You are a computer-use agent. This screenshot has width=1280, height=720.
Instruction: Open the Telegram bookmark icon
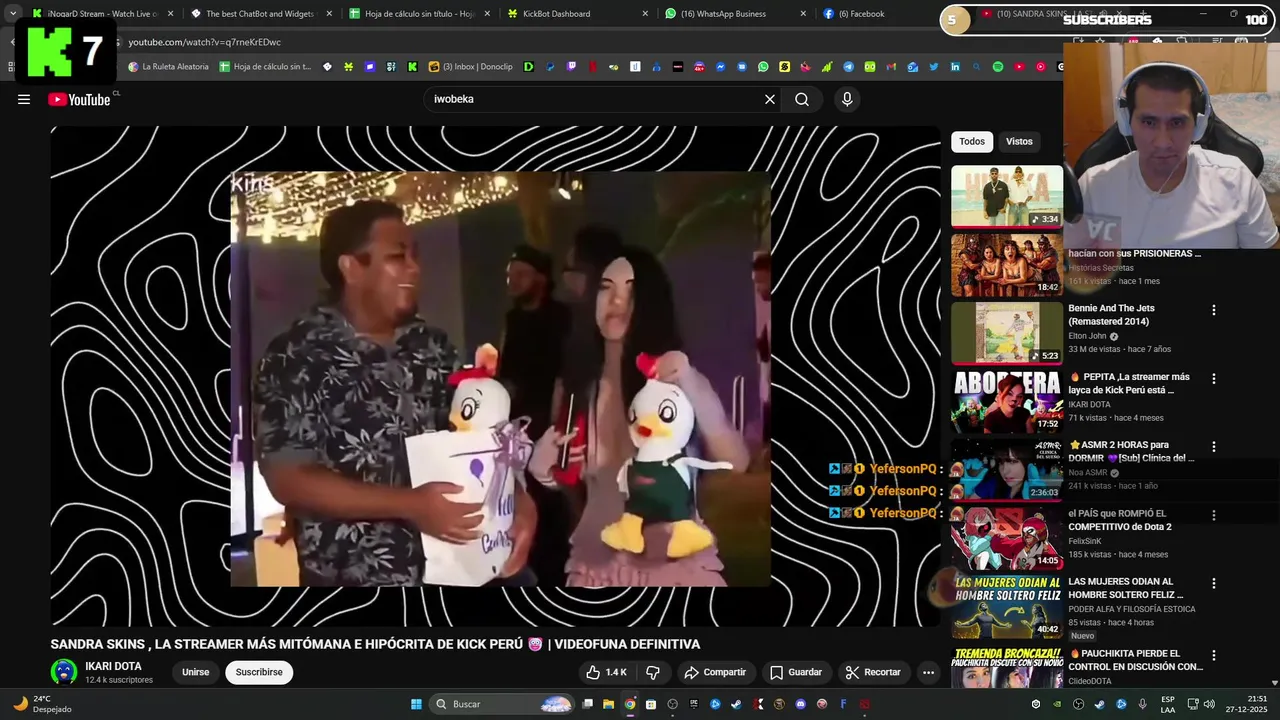tap(848, 67)
